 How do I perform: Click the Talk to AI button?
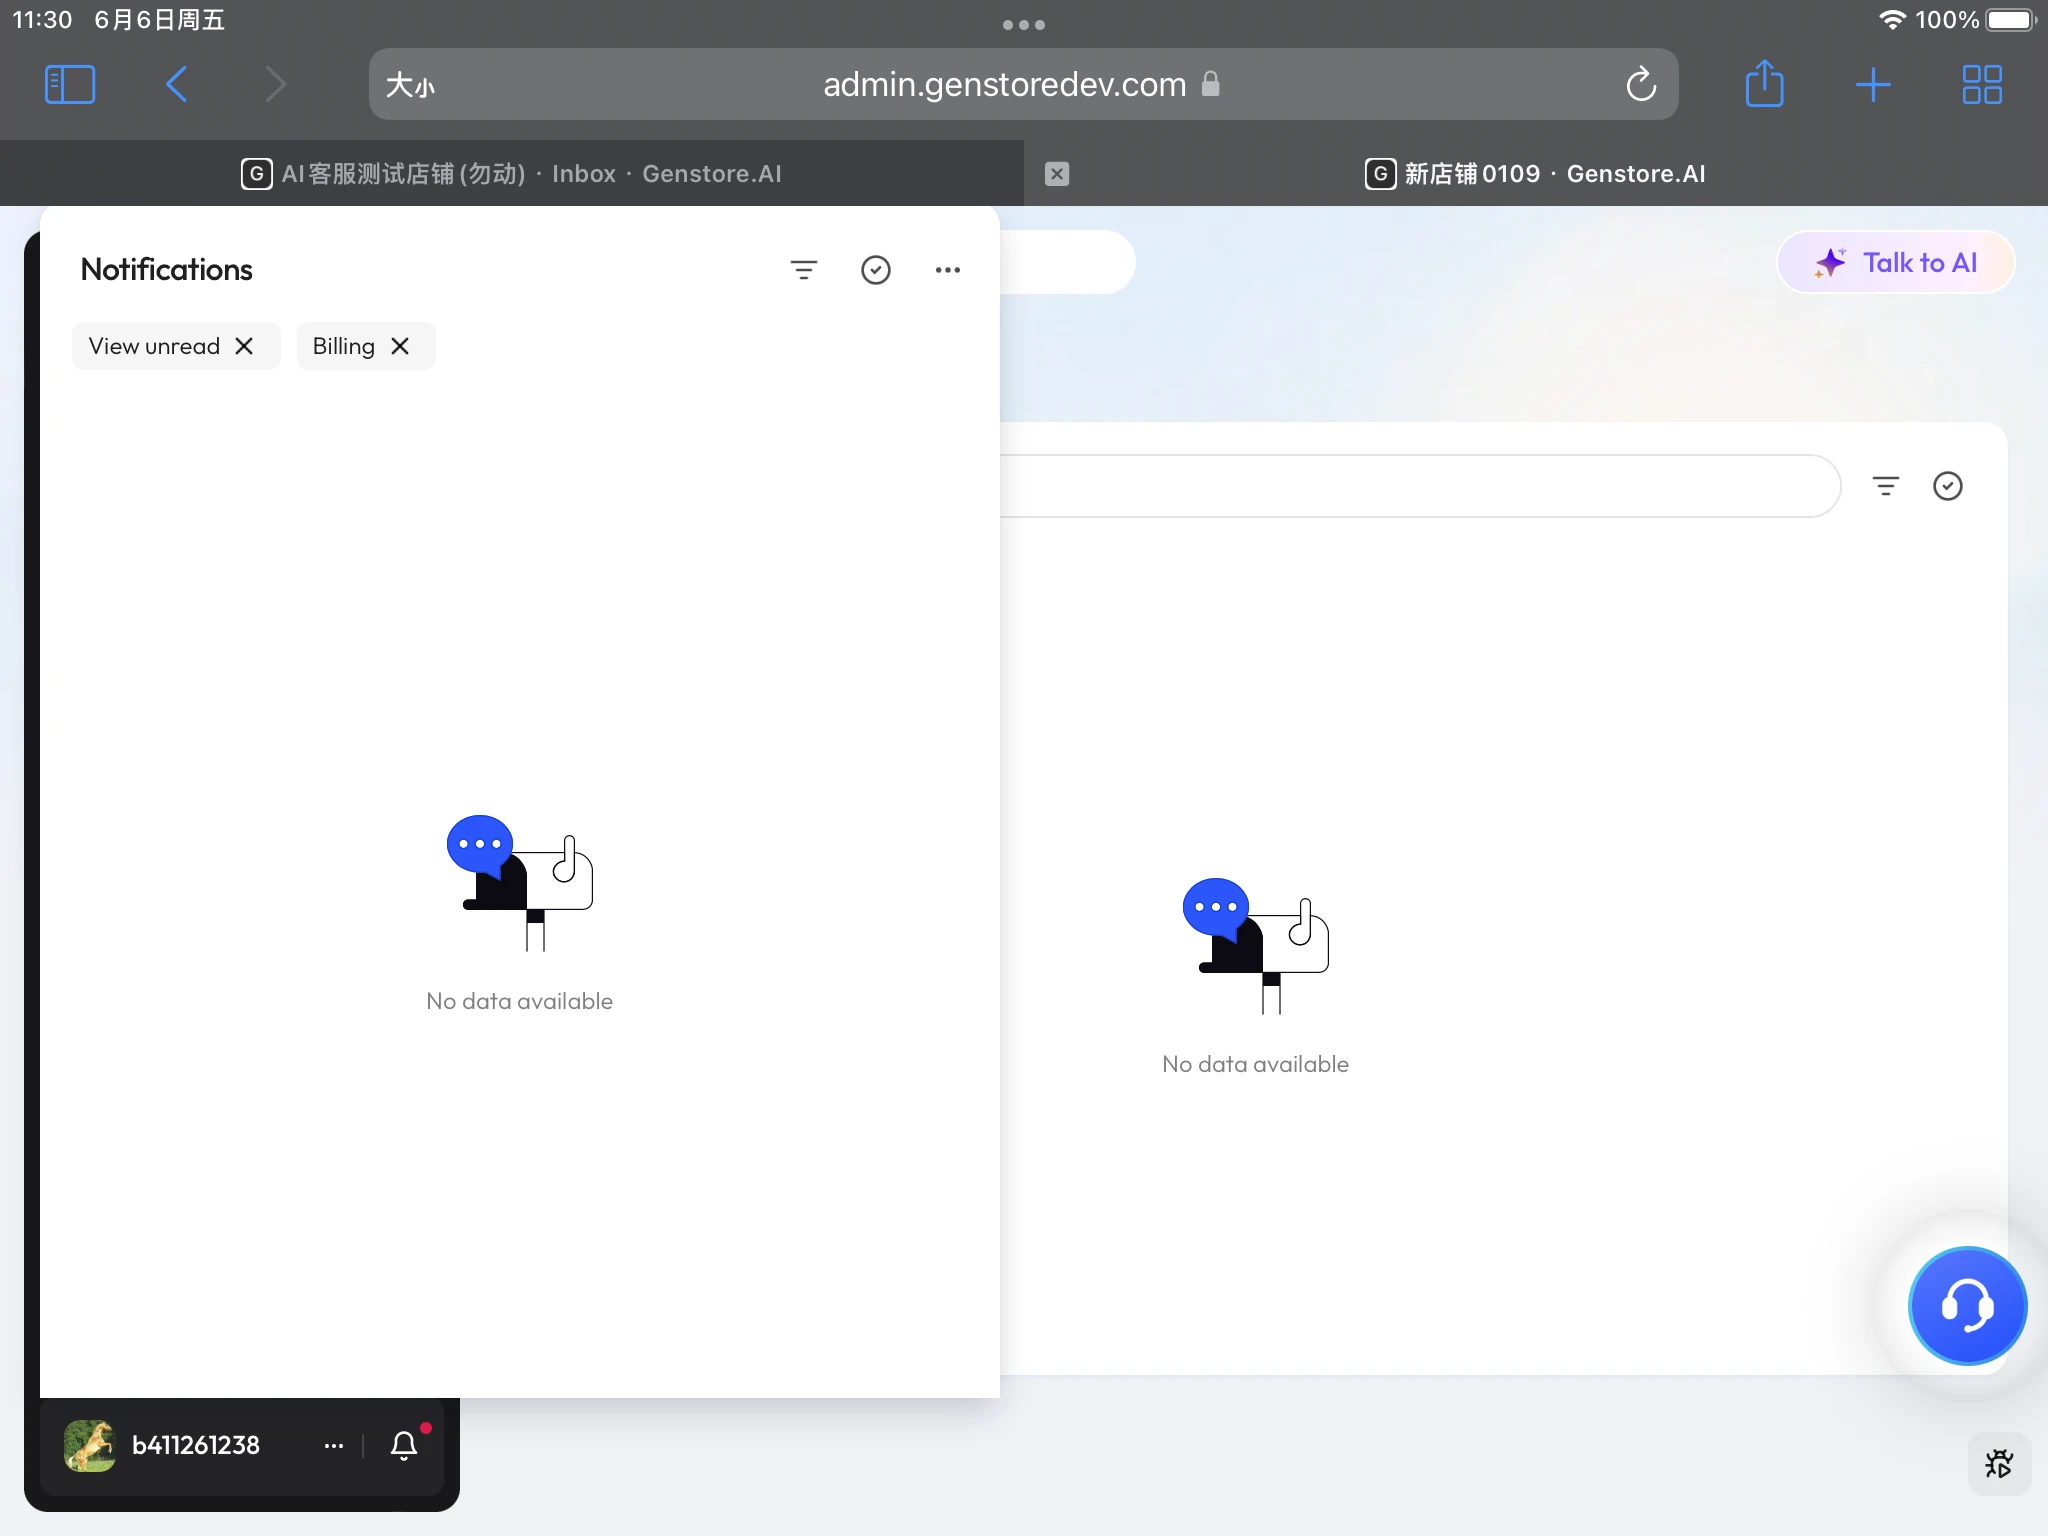(1896, 263)
